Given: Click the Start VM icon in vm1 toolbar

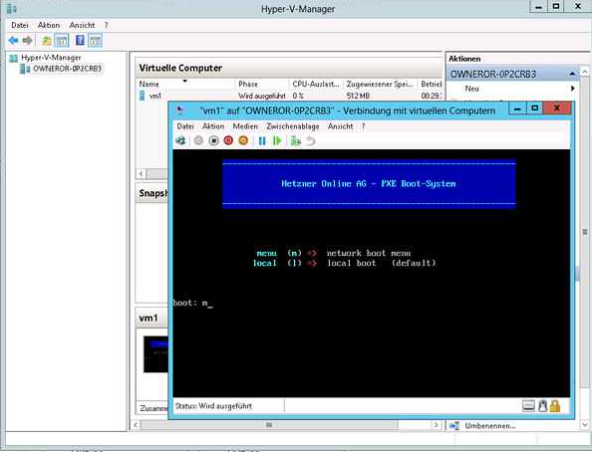Looking at the screenshot, I should point(198,141).
